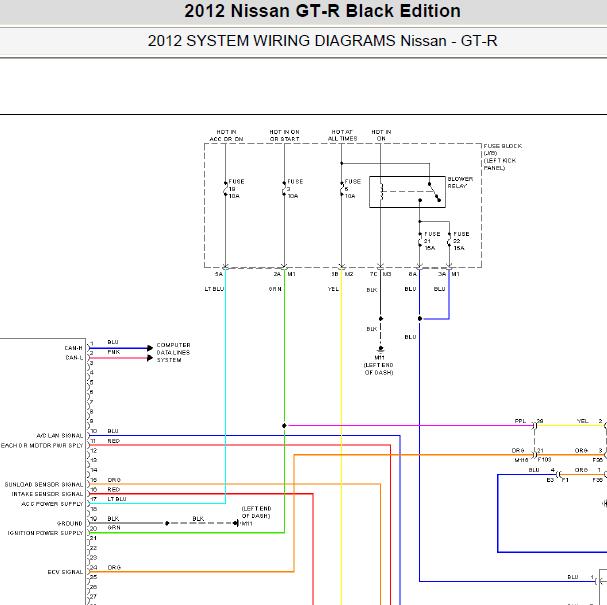Click the "COMPUTER DATA LINES SYSTEM" label

[173, 352]
